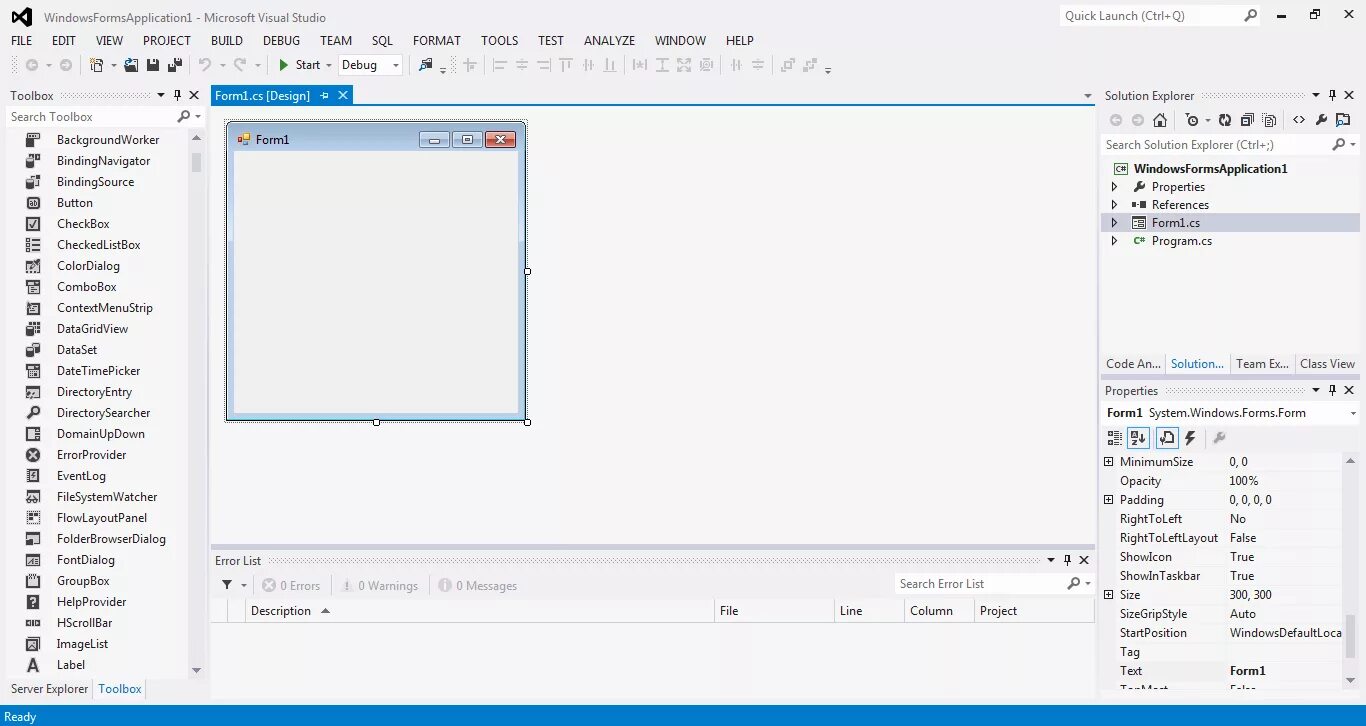This screenshot has height=726, width=1366.
Task: Click the Open File toolbar icon
Action: (131, 65)
